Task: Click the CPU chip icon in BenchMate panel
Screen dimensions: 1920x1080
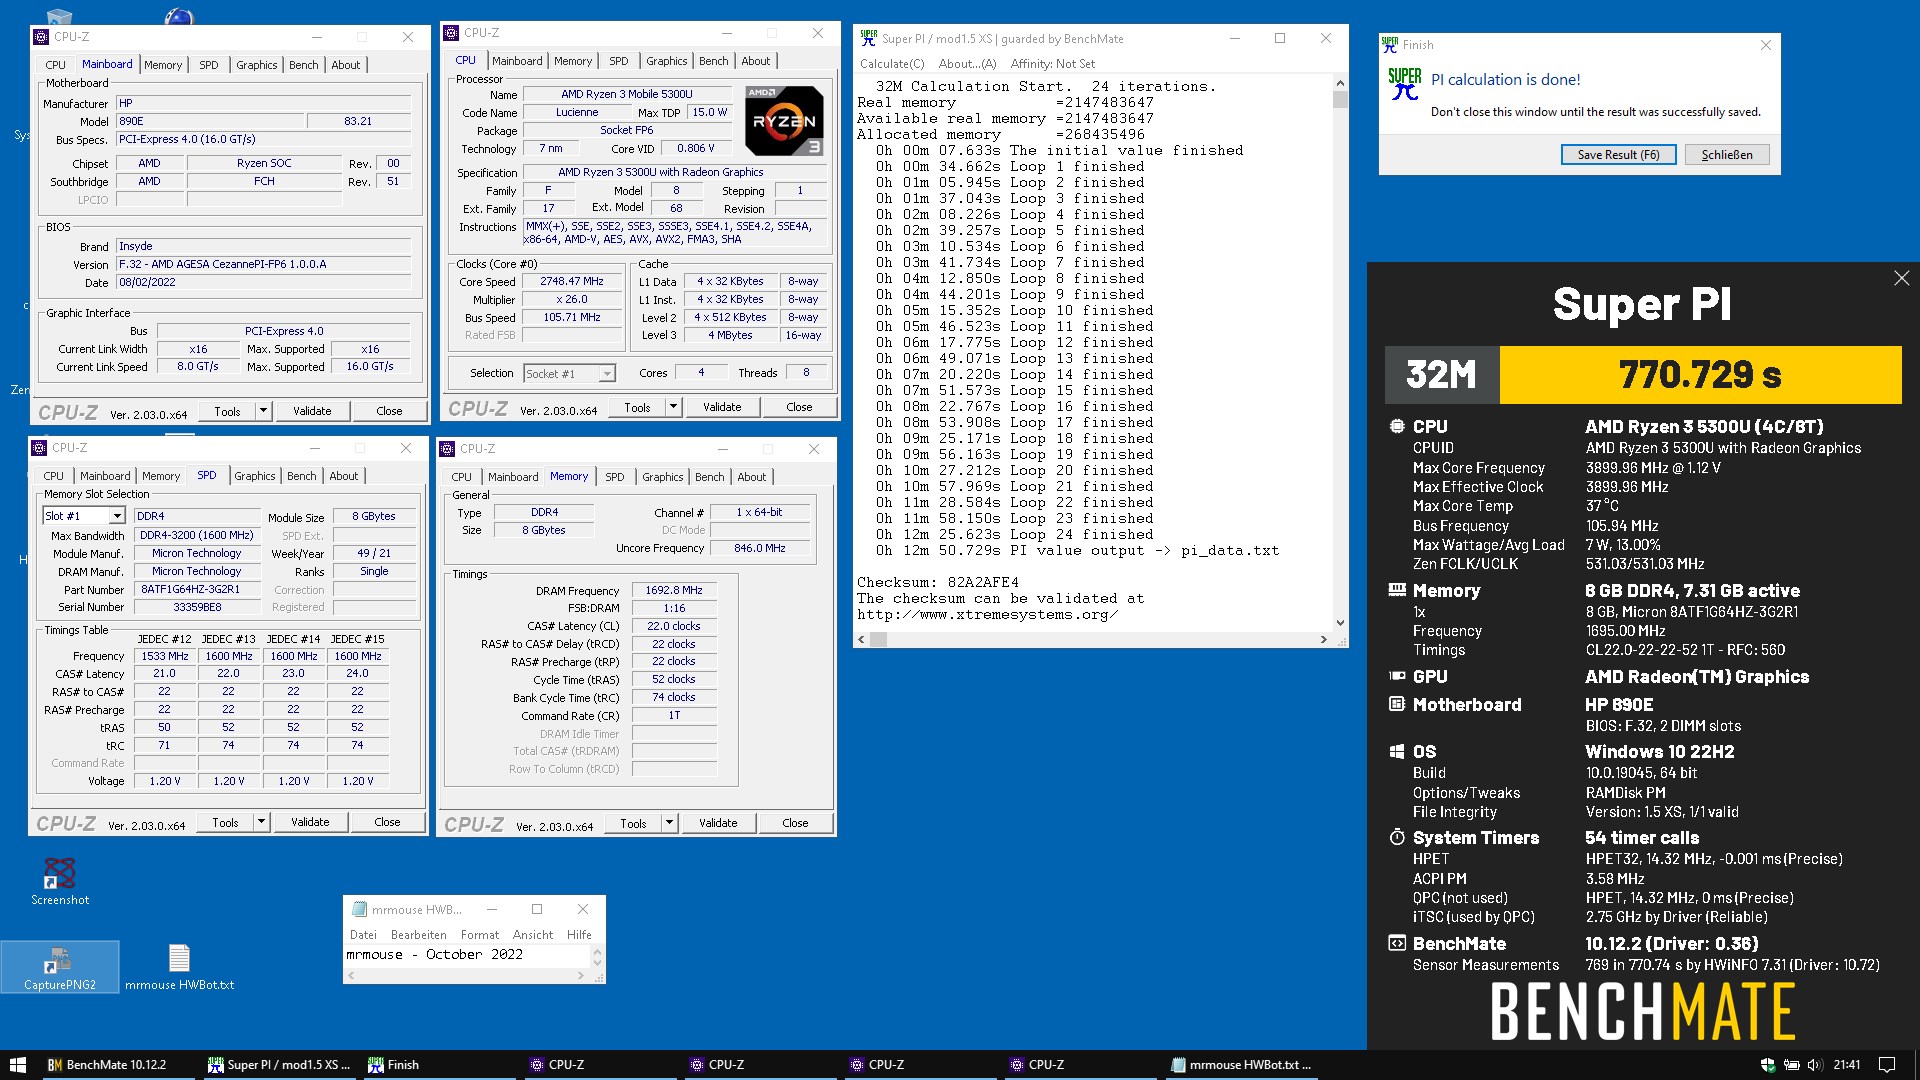Action: tap(1397, 426)
